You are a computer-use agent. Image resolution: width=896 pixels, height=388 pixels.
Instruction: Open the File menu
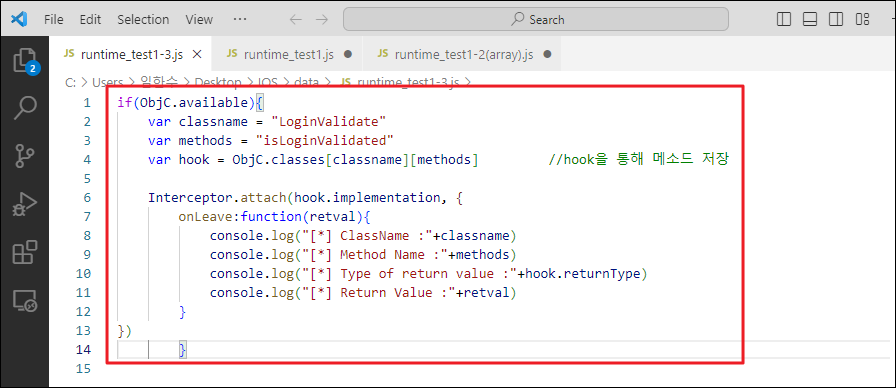[x=54, y=19]
